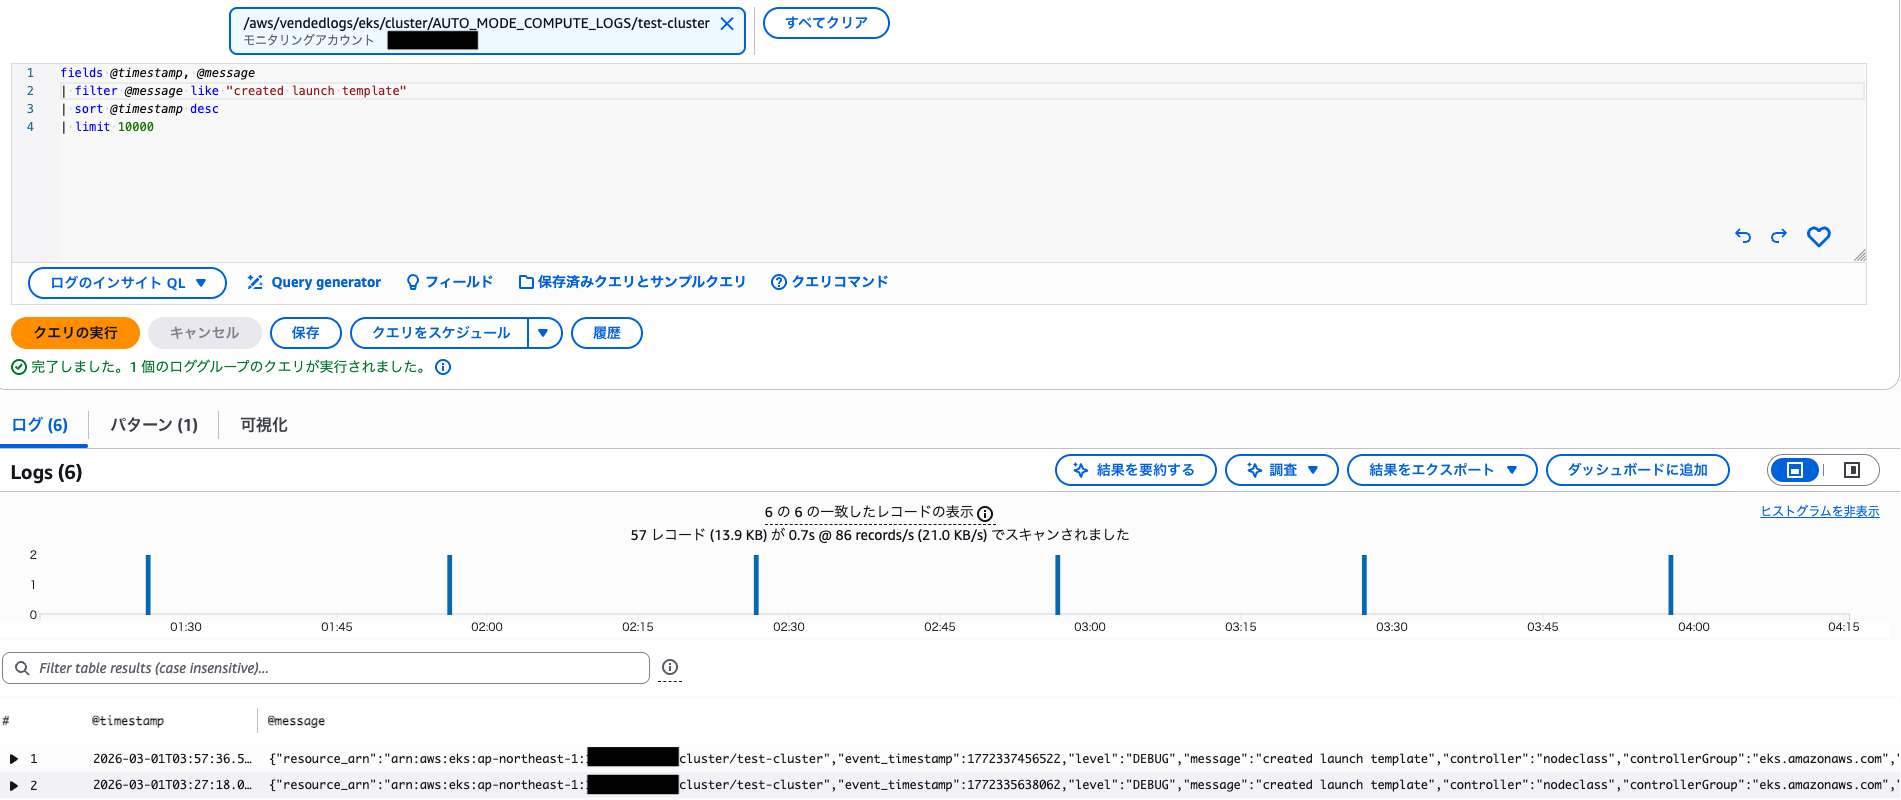Switch to single-pane layout view toggle
This screenshot has width=1901, height=800.
[x=1795, y=470]
